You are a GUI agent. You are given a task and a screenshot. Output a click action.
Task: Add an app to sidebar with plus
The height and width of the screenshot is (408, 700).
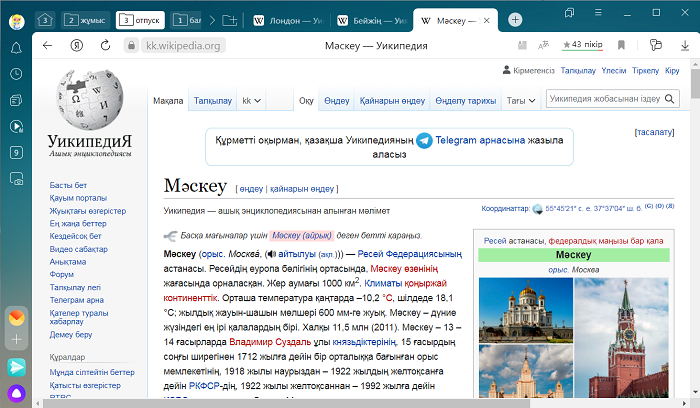[x=17, y=339]
